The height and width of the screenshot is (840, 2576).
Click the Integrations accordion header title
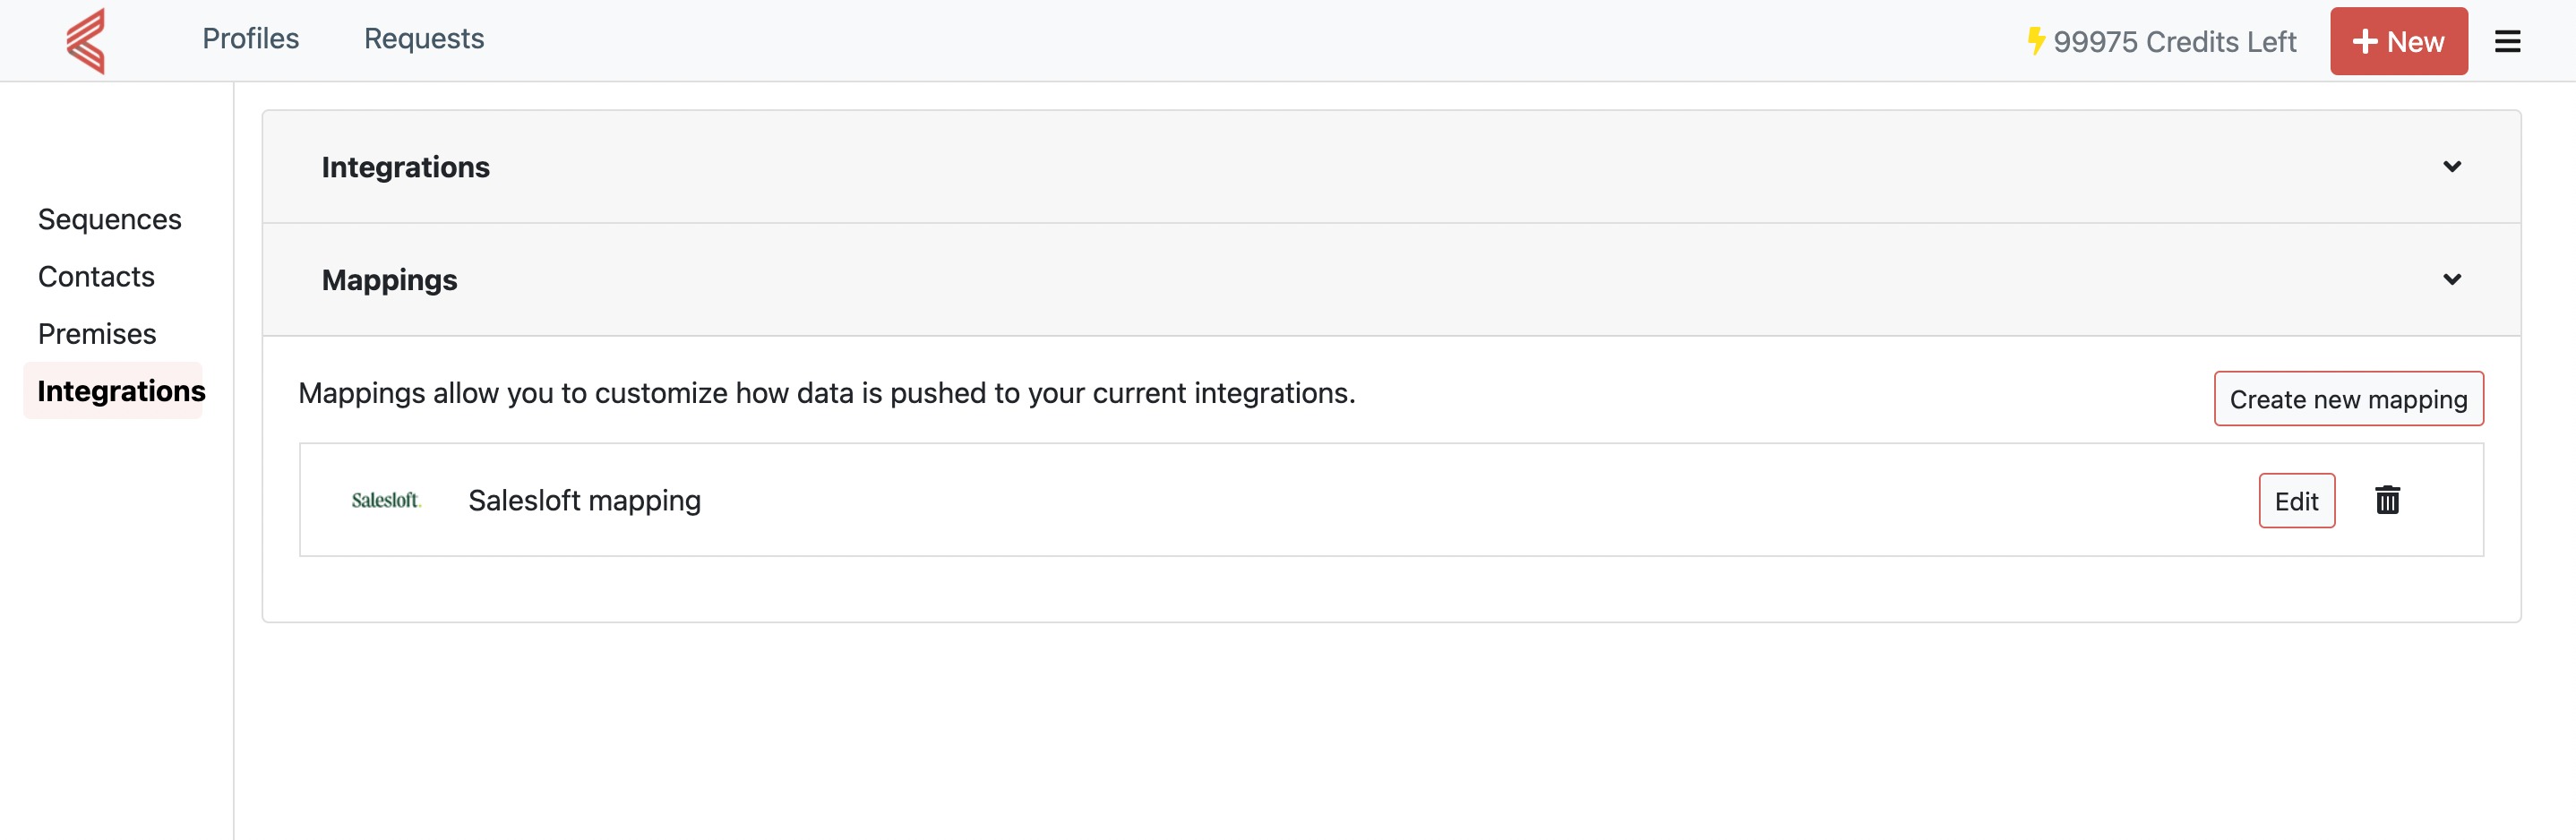coord(405,167)
